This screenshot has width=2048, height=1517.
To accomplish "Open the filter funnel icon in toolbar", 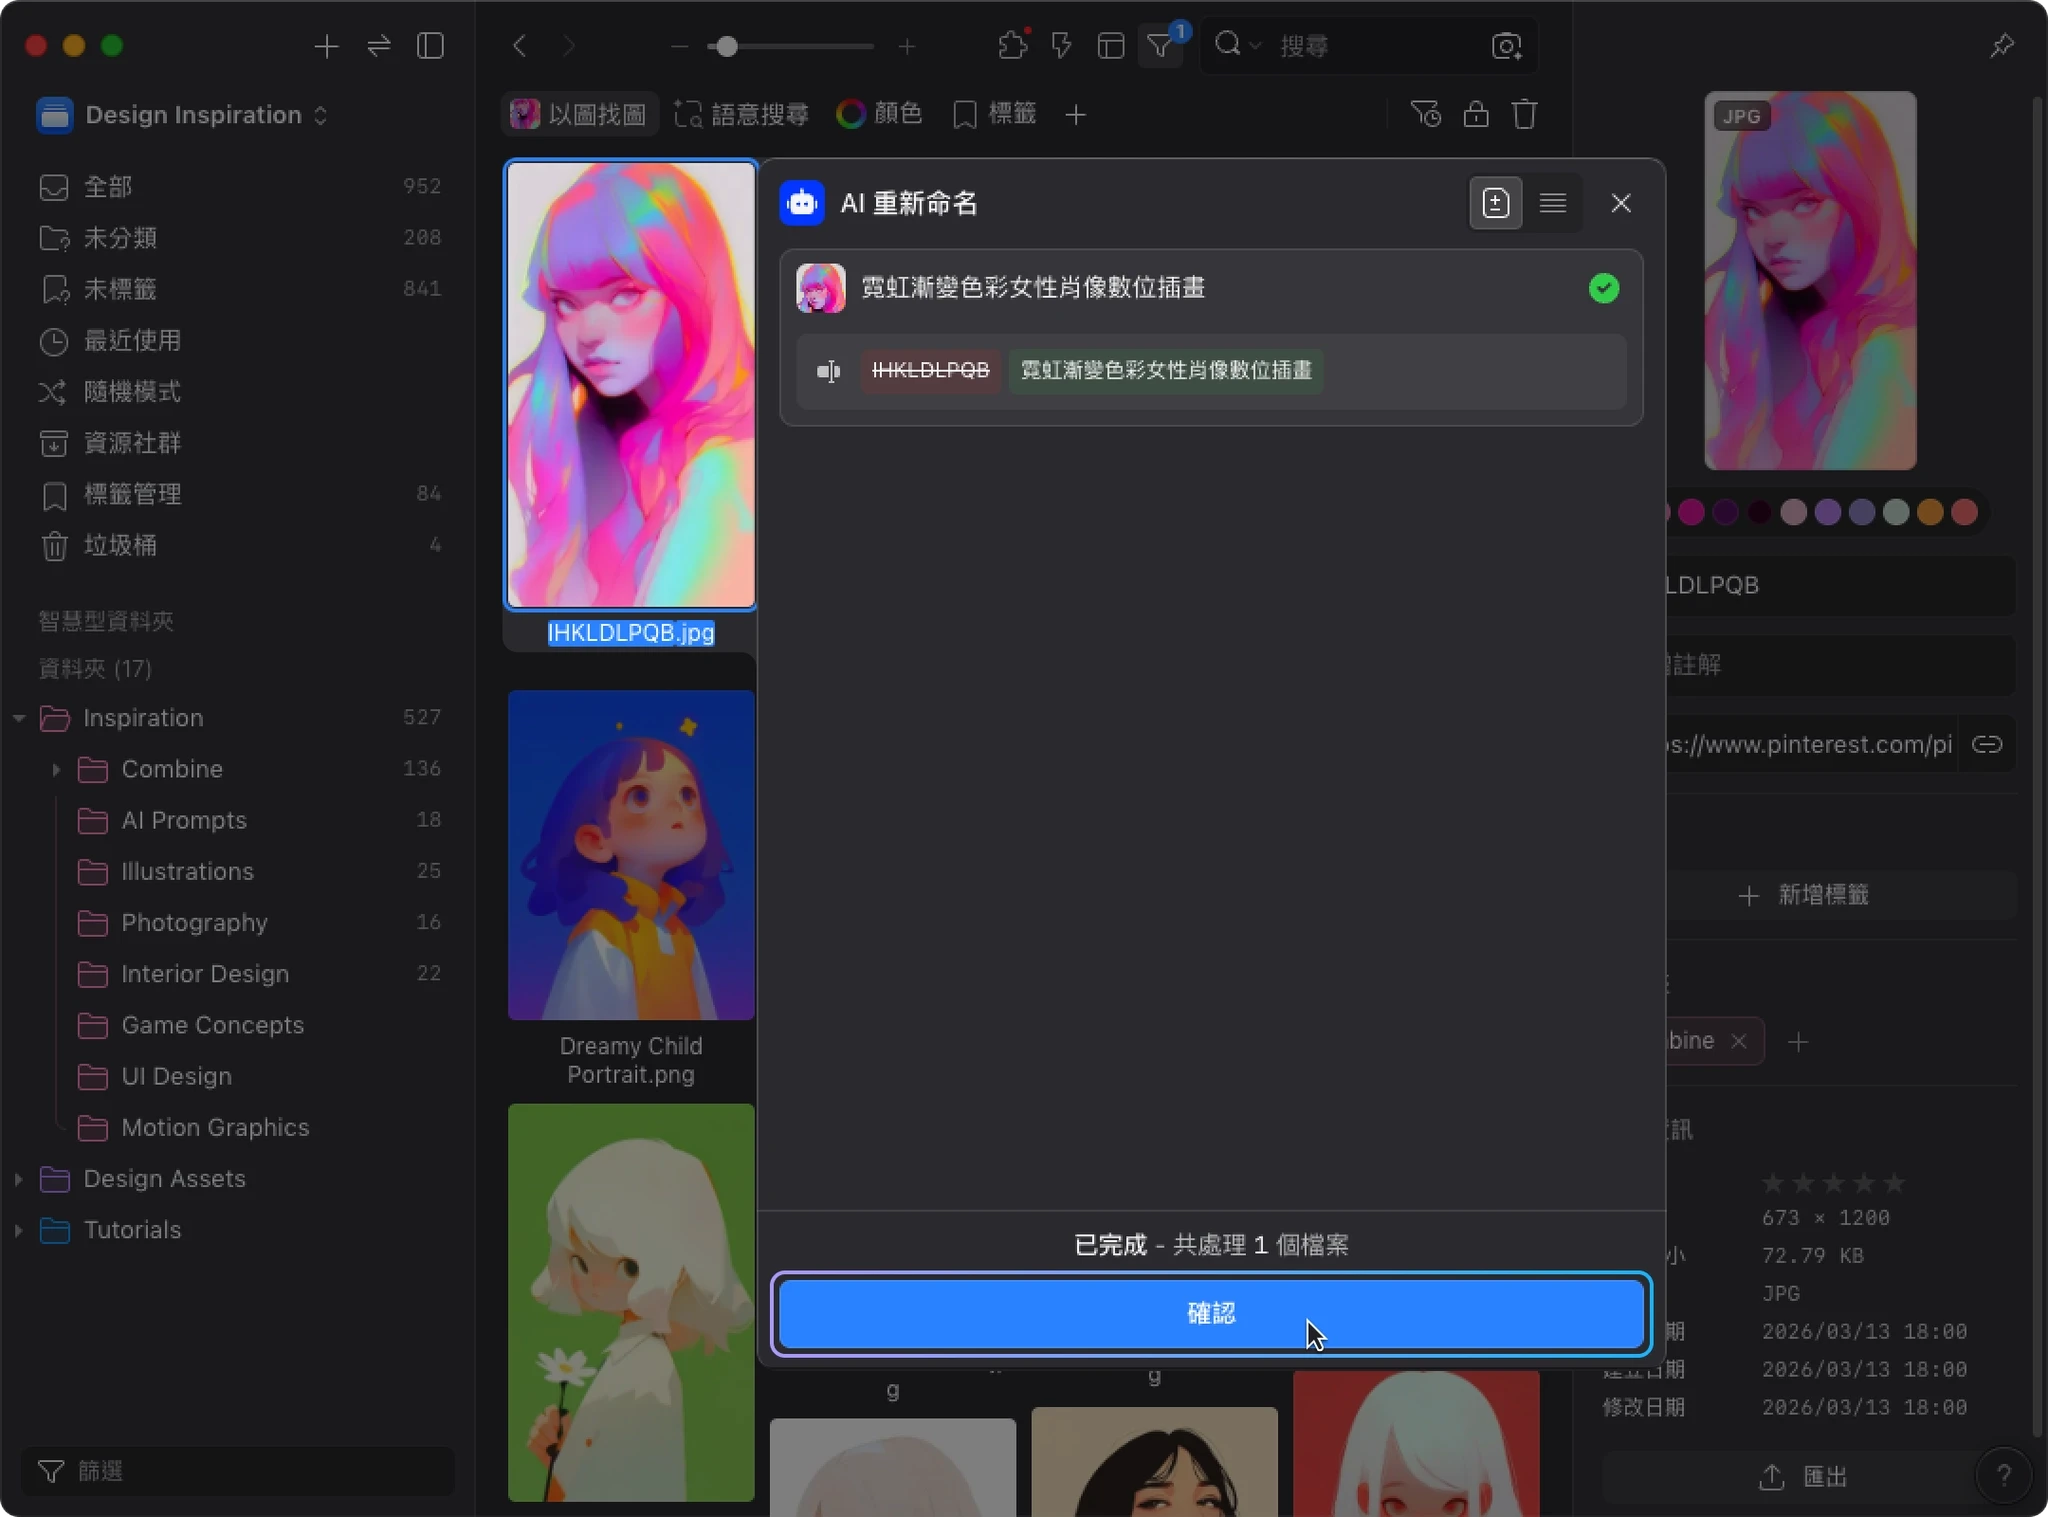I will click(x=1160, y=46).
